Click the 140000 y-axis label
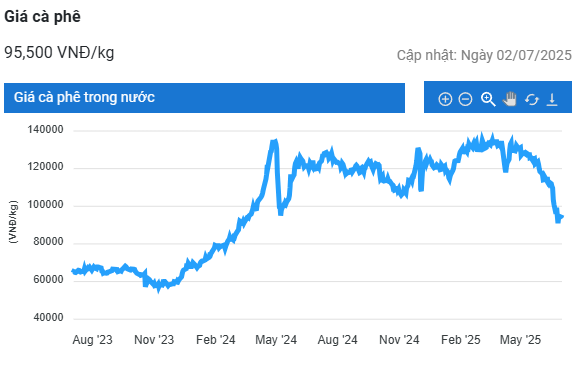The image size is (582, 366). pos(45,130)
